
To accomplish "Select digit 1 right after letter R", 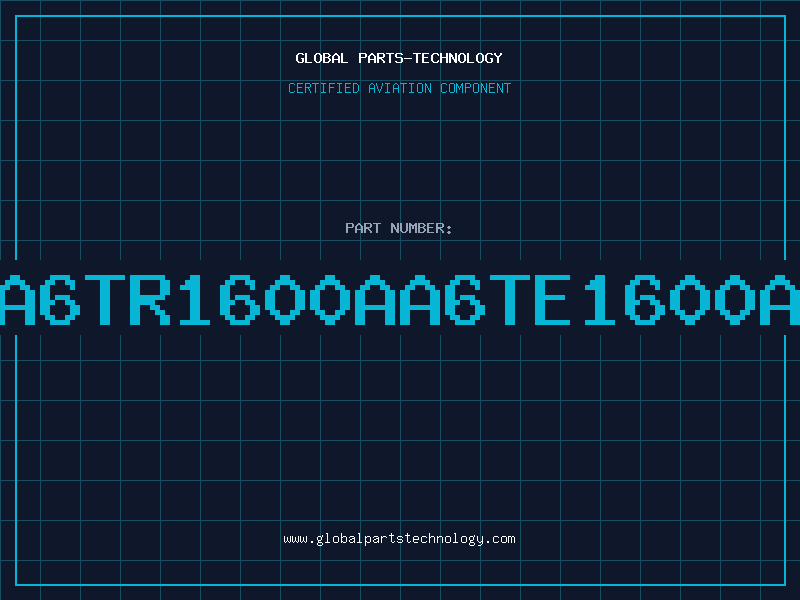I will coord(194,300).
